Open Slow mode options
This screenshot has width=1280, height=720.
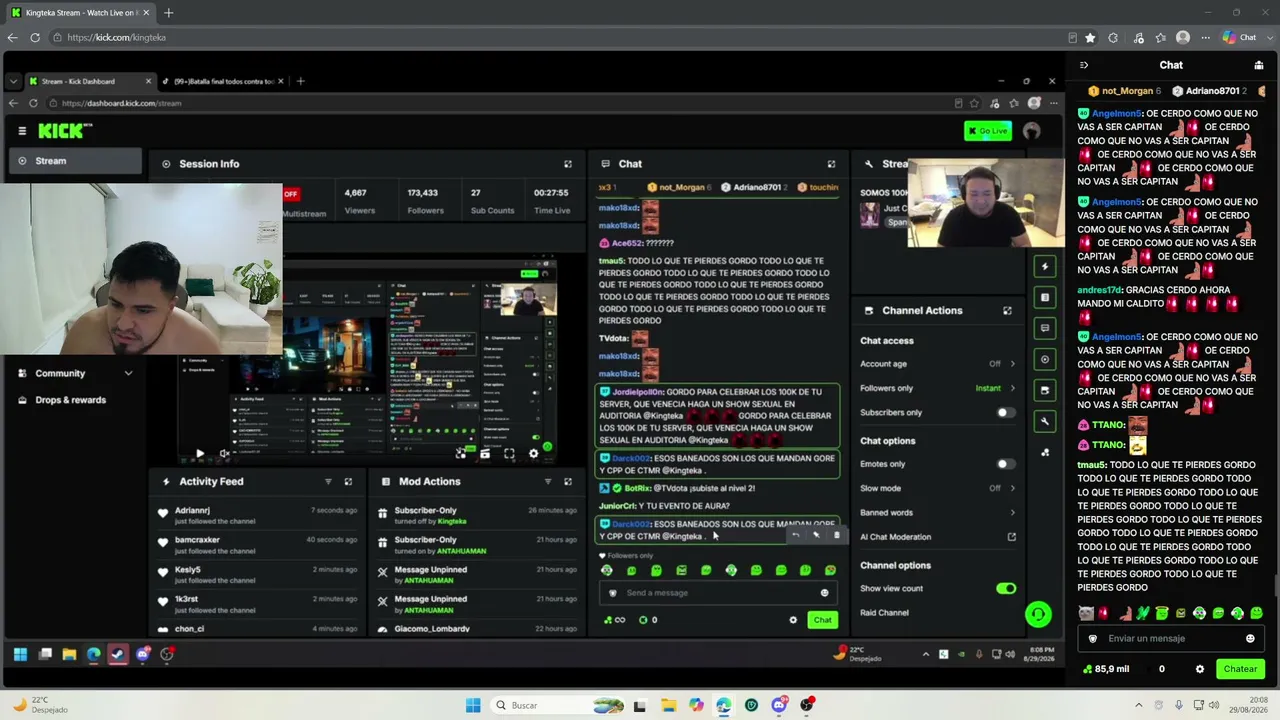[937, 488]
